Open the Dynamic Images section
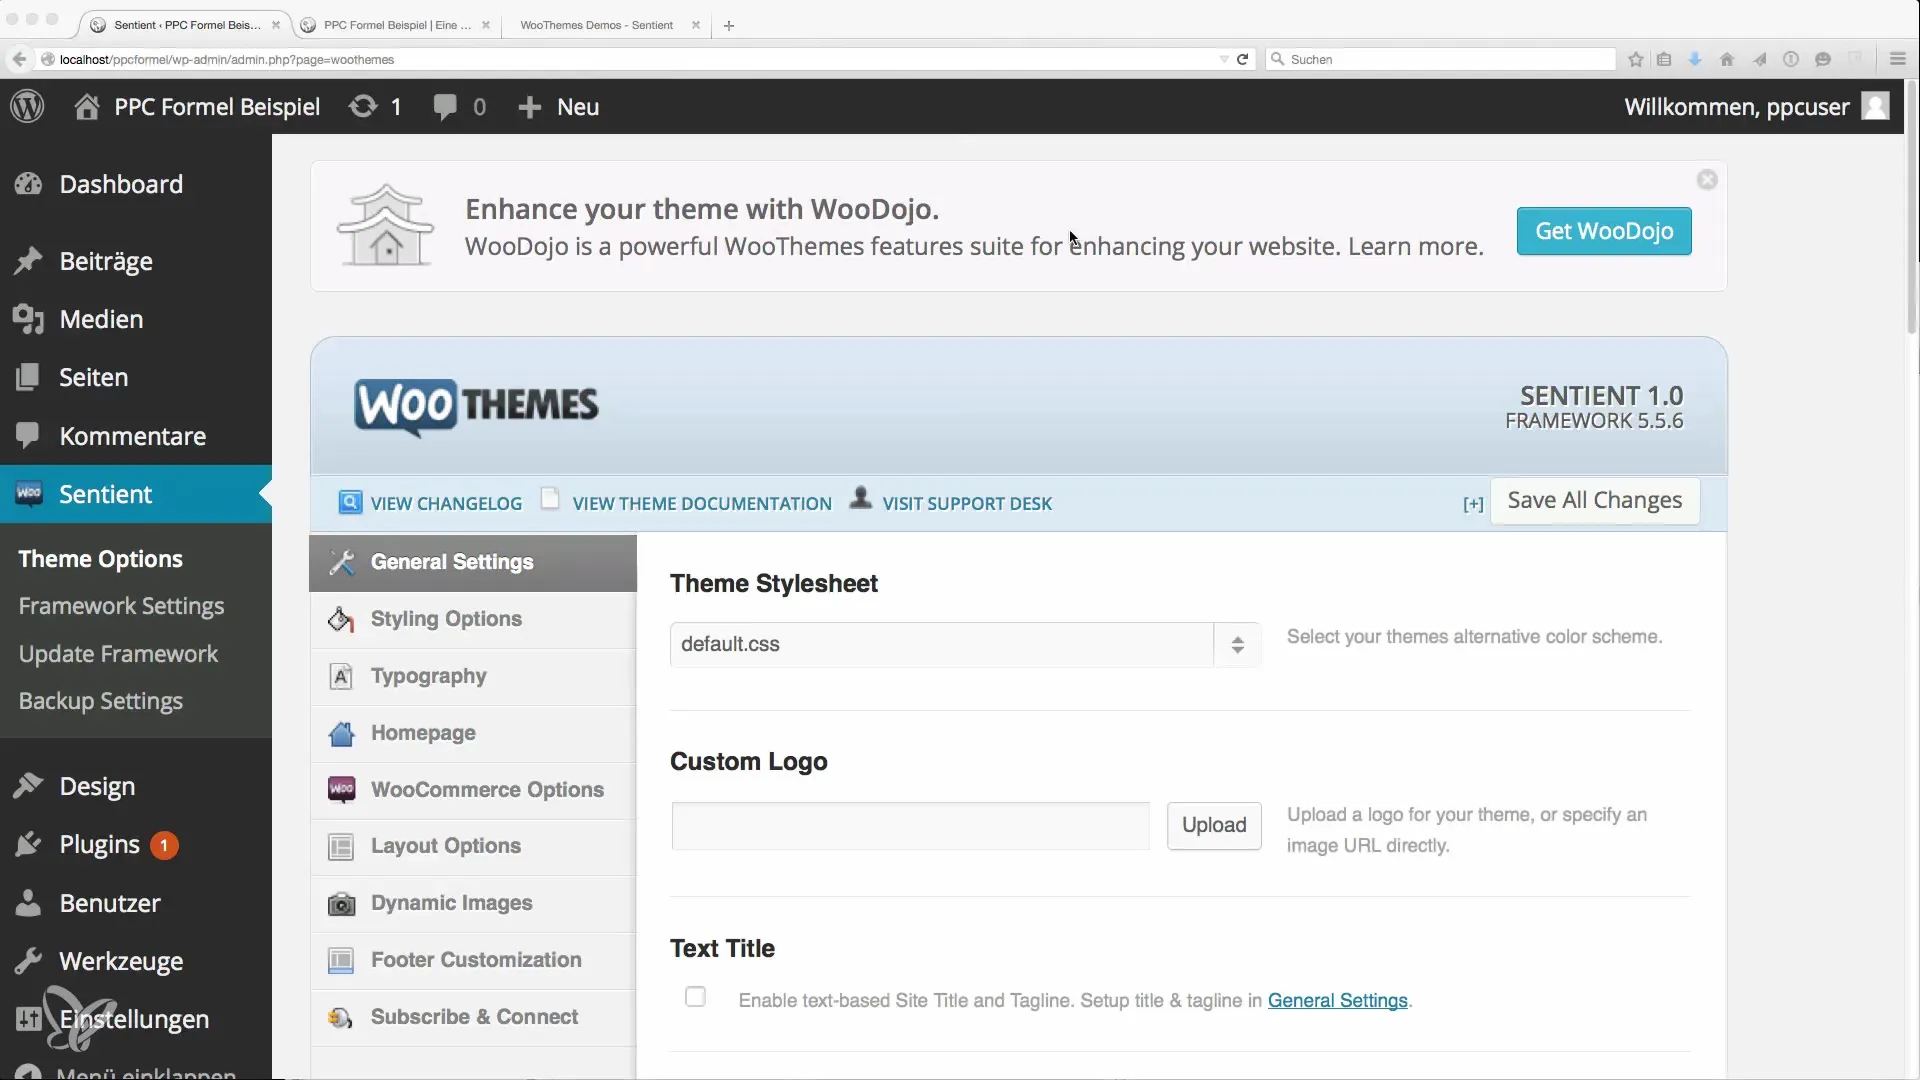Image resolution: width=1920 pixels, height=1080 pixels. pyautogui.click(x=473, y=903)
